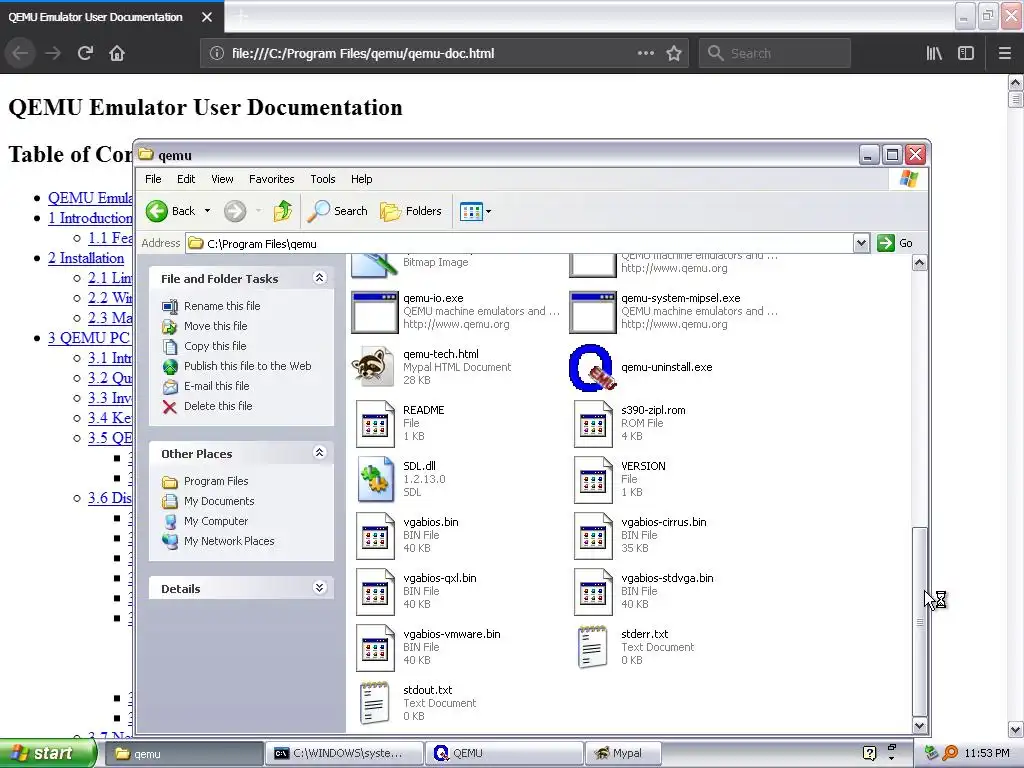Switch to the C:\WINDOWS\syste... taskbar window

point(344,754)
